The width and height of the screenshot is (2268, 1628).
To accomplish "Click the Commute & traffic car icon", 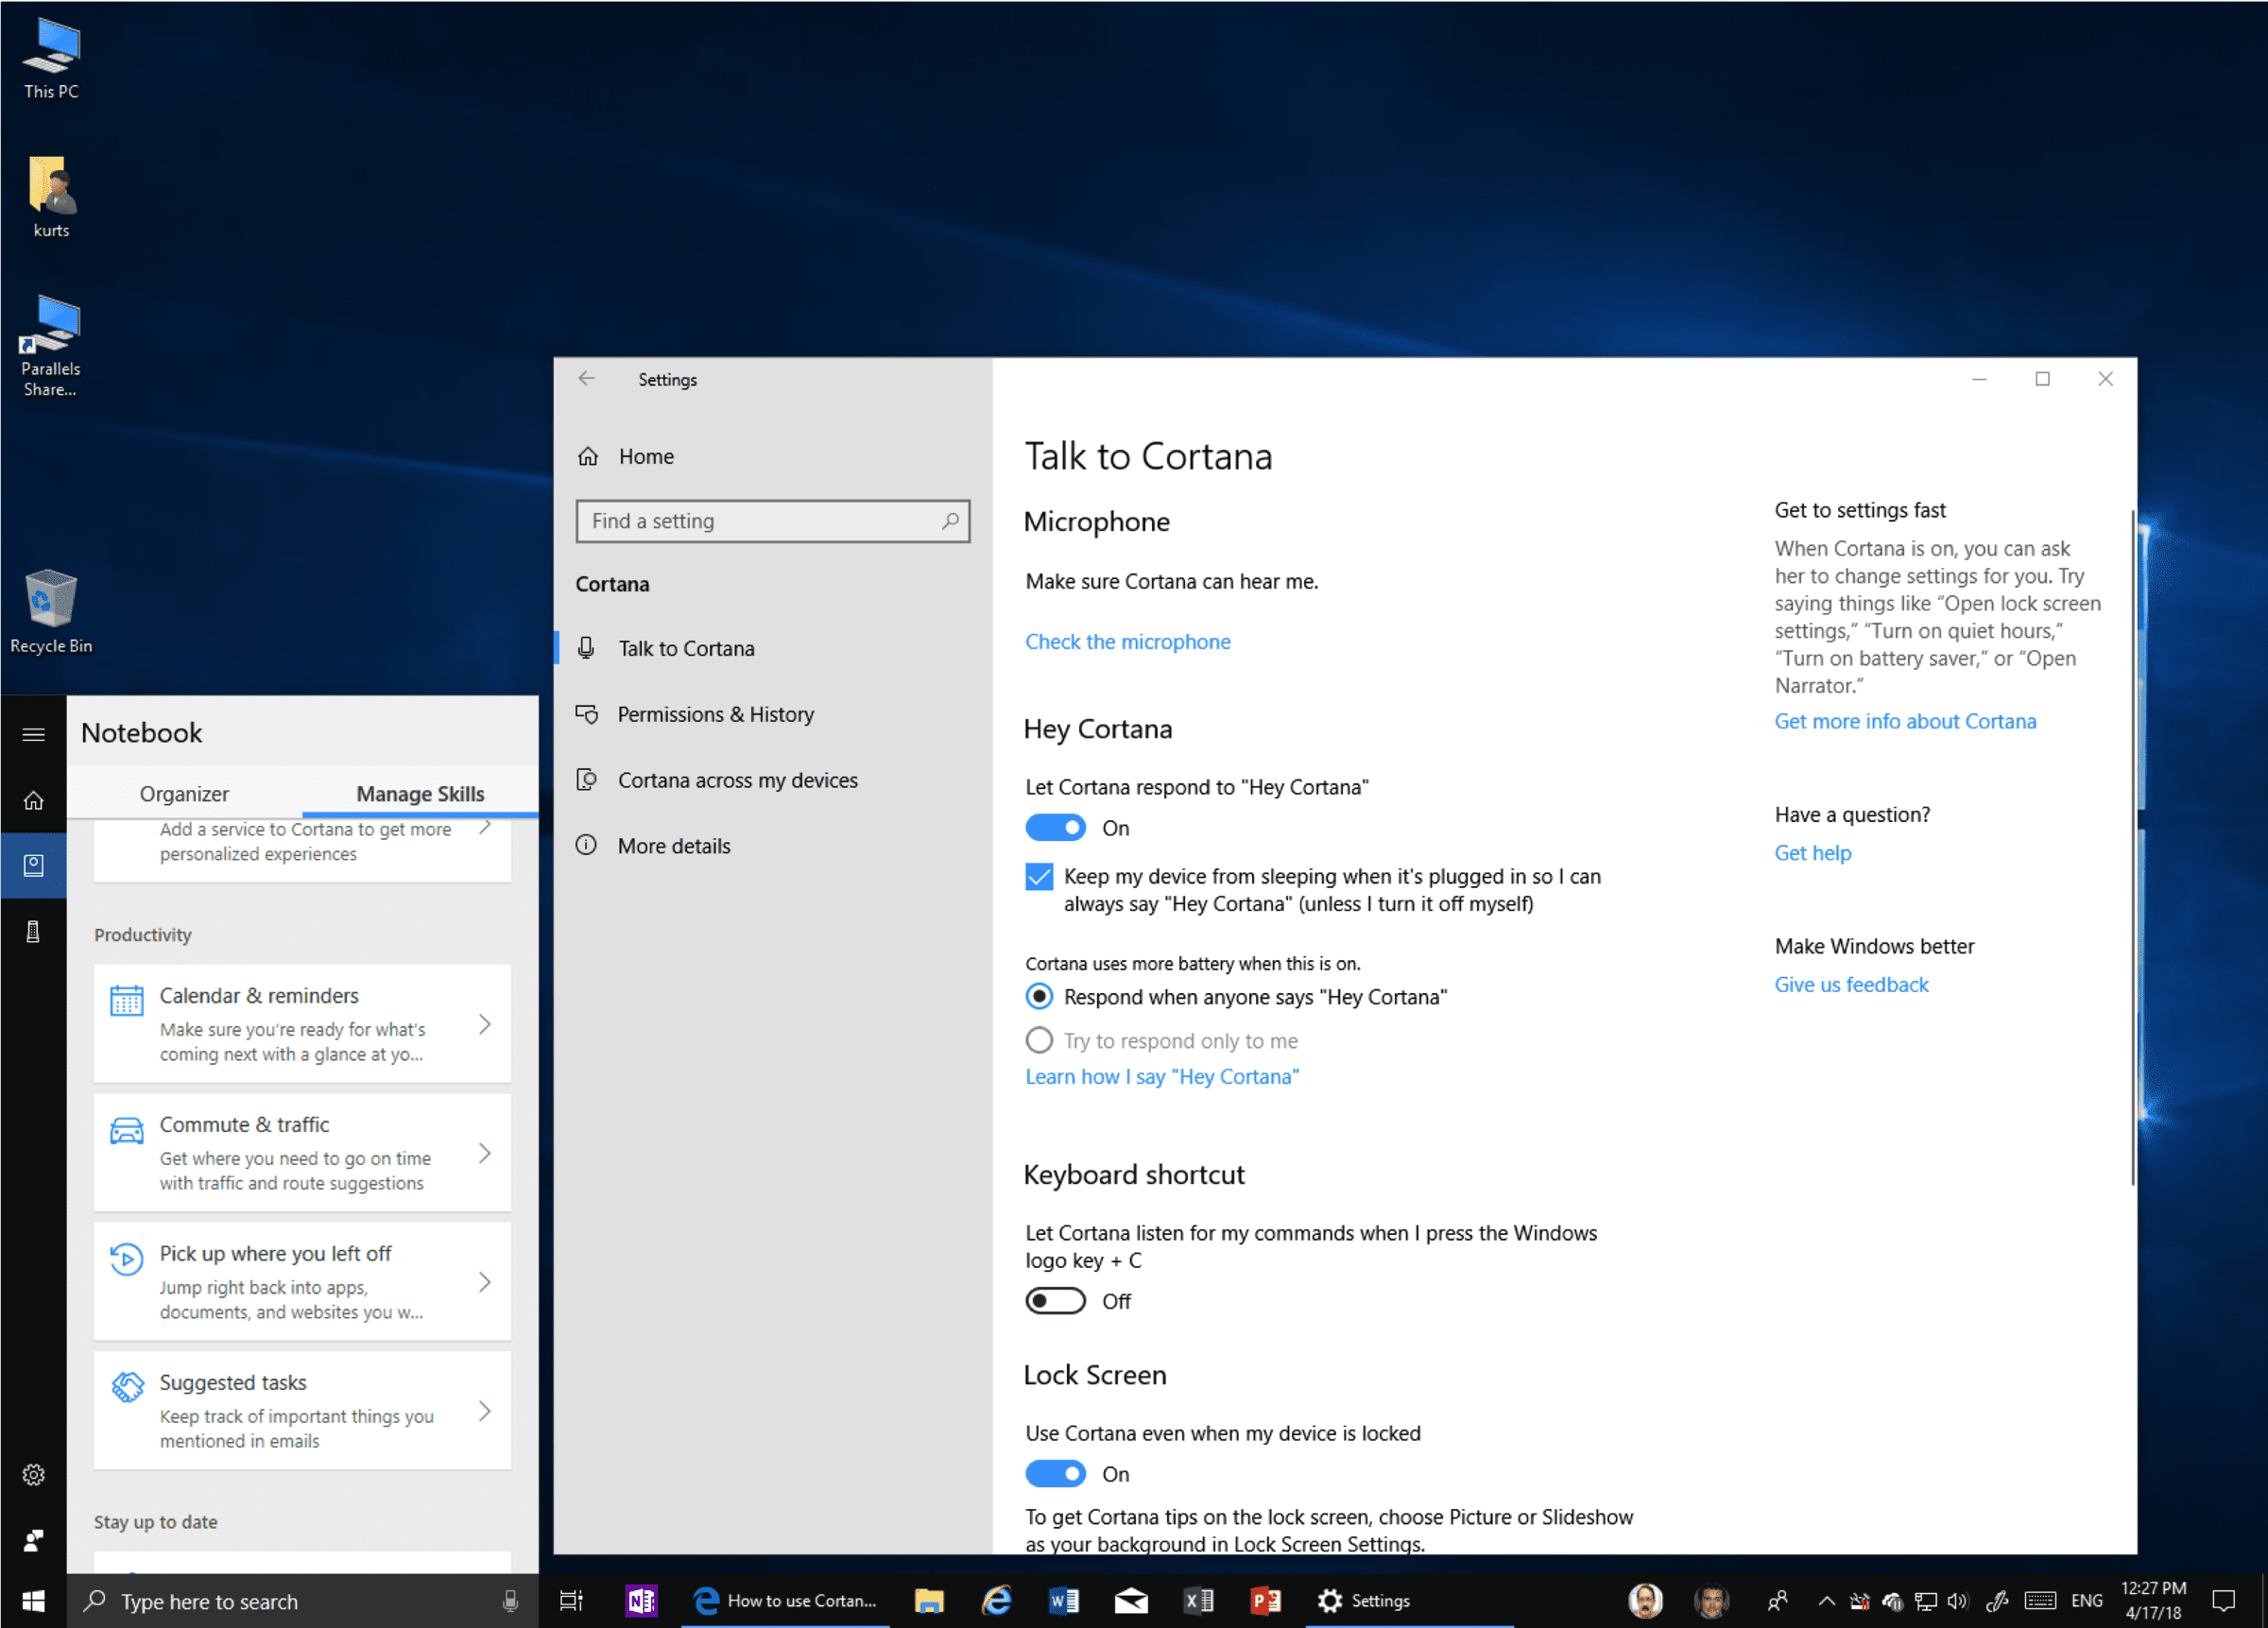I will click(x=126, y=1128).
